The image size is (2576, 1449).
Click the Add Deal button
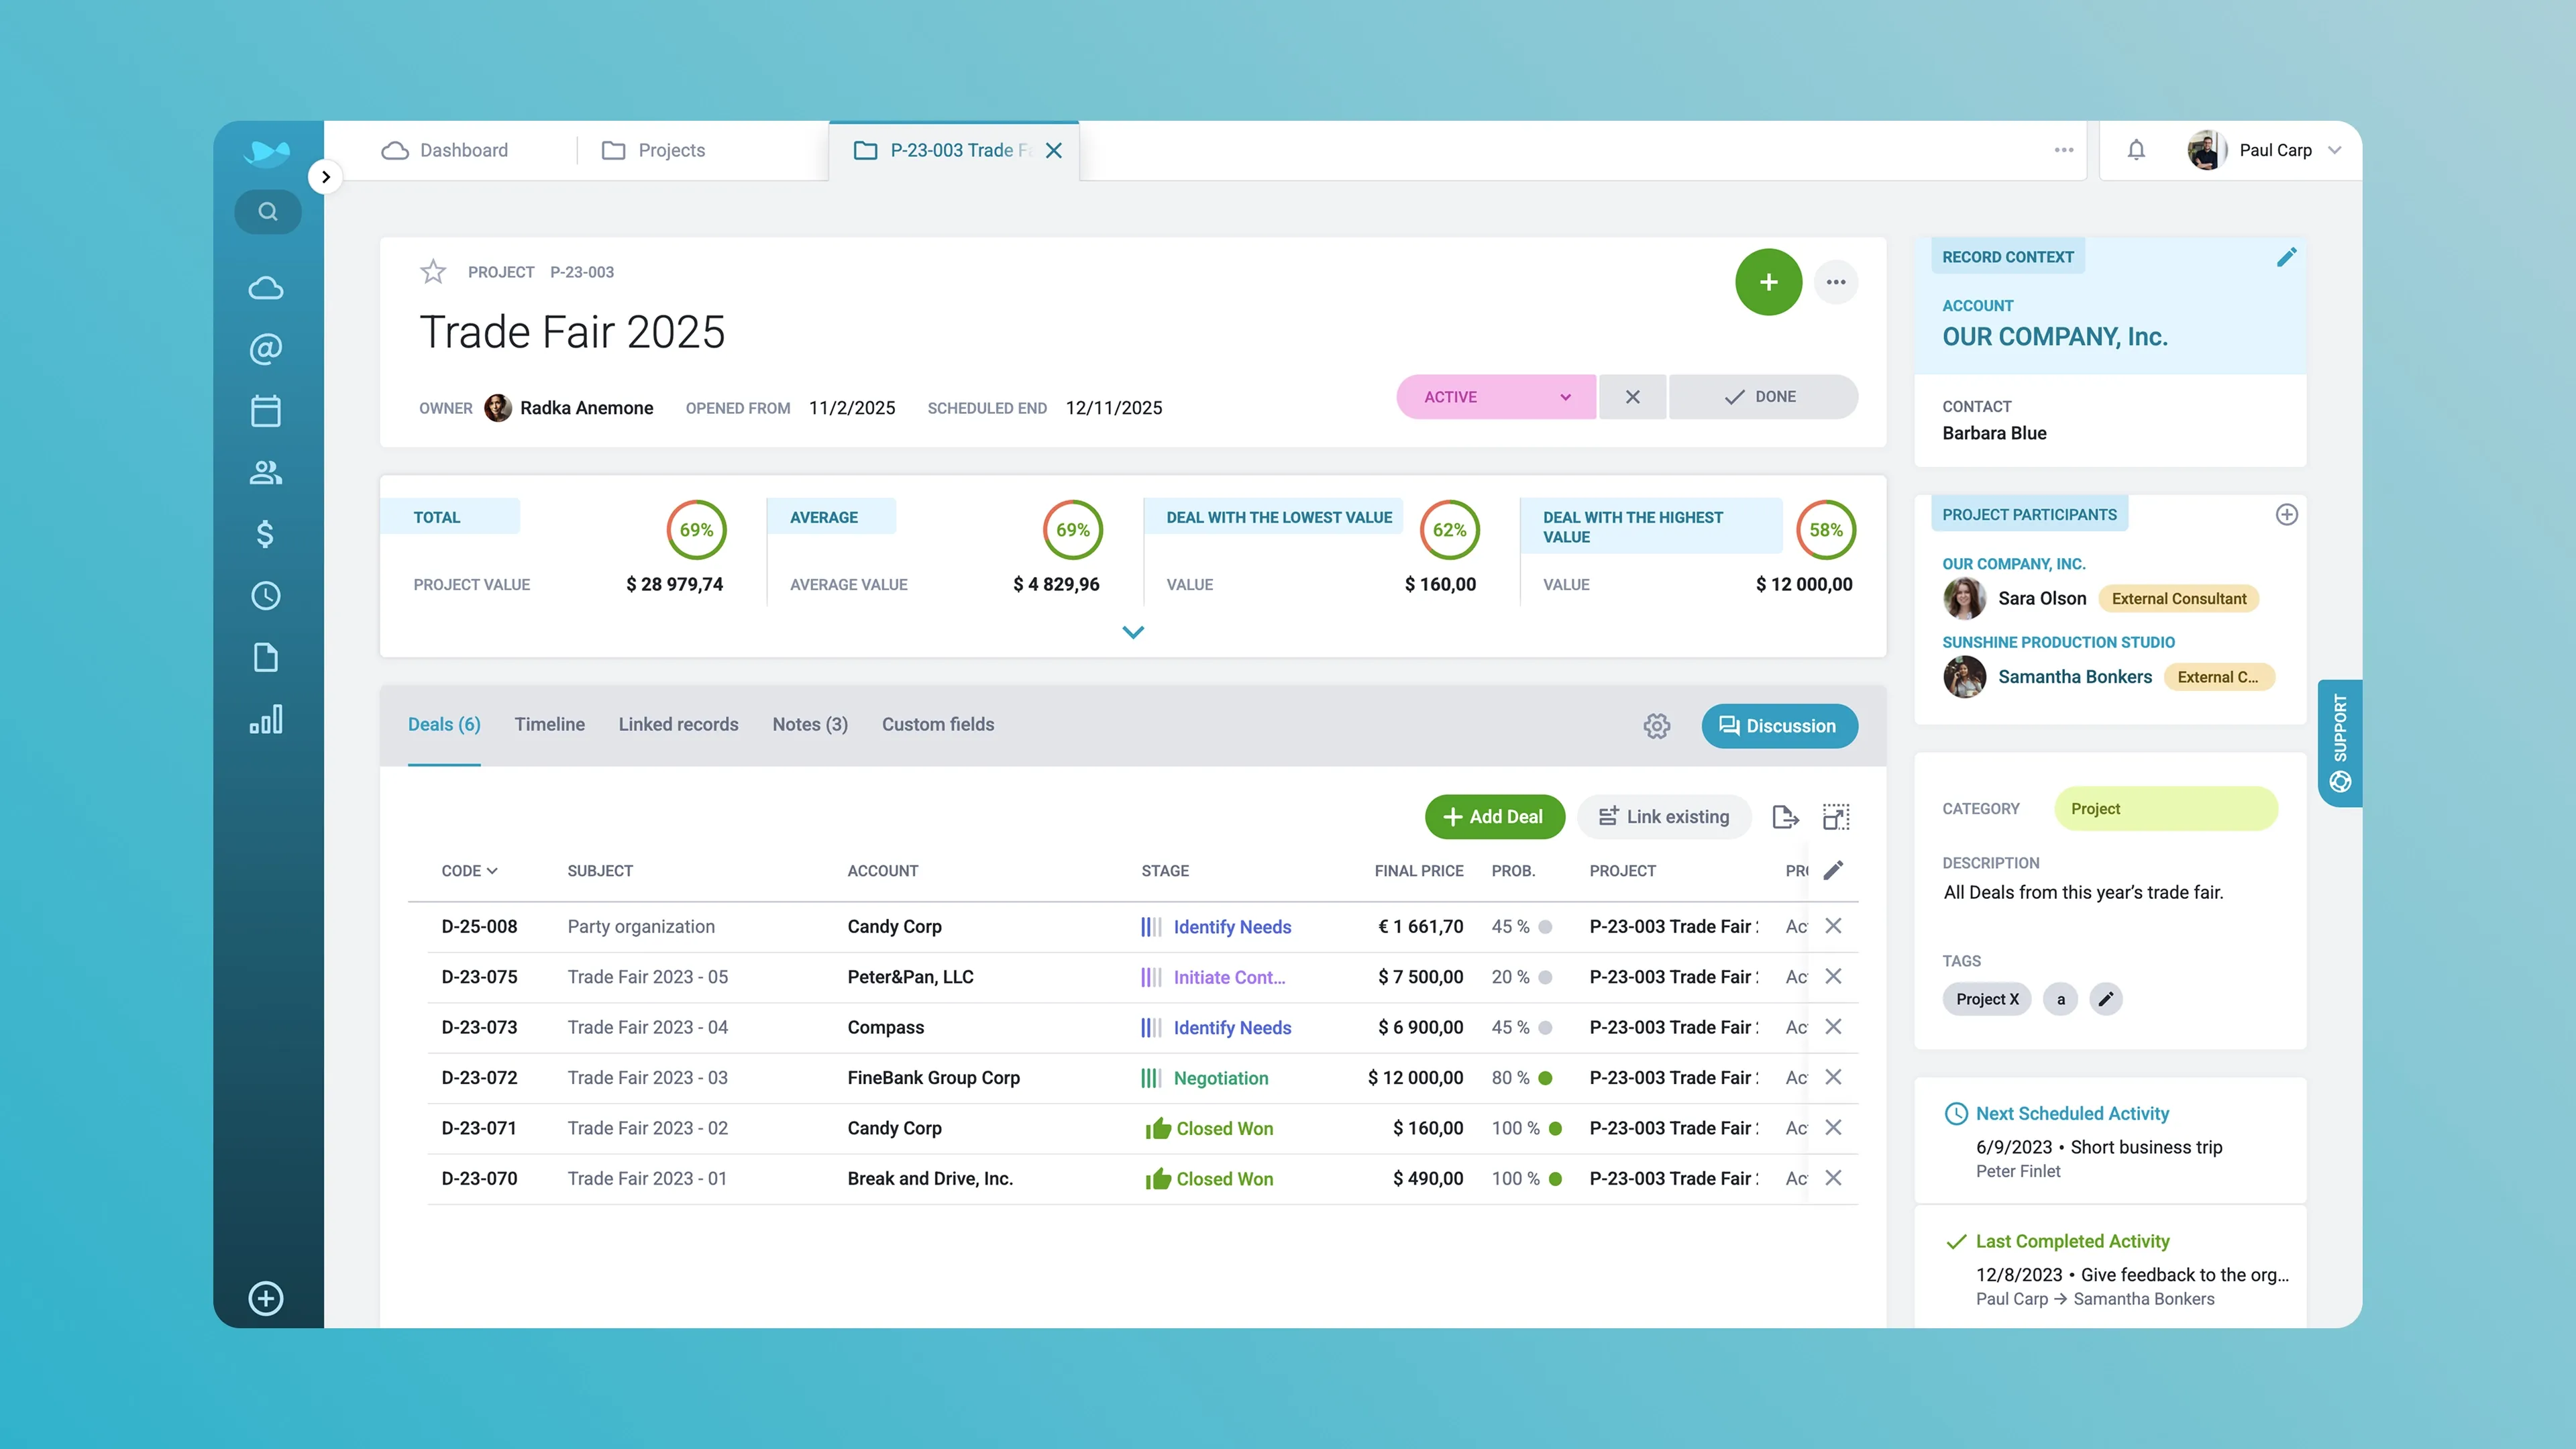tap(1494, 817)
